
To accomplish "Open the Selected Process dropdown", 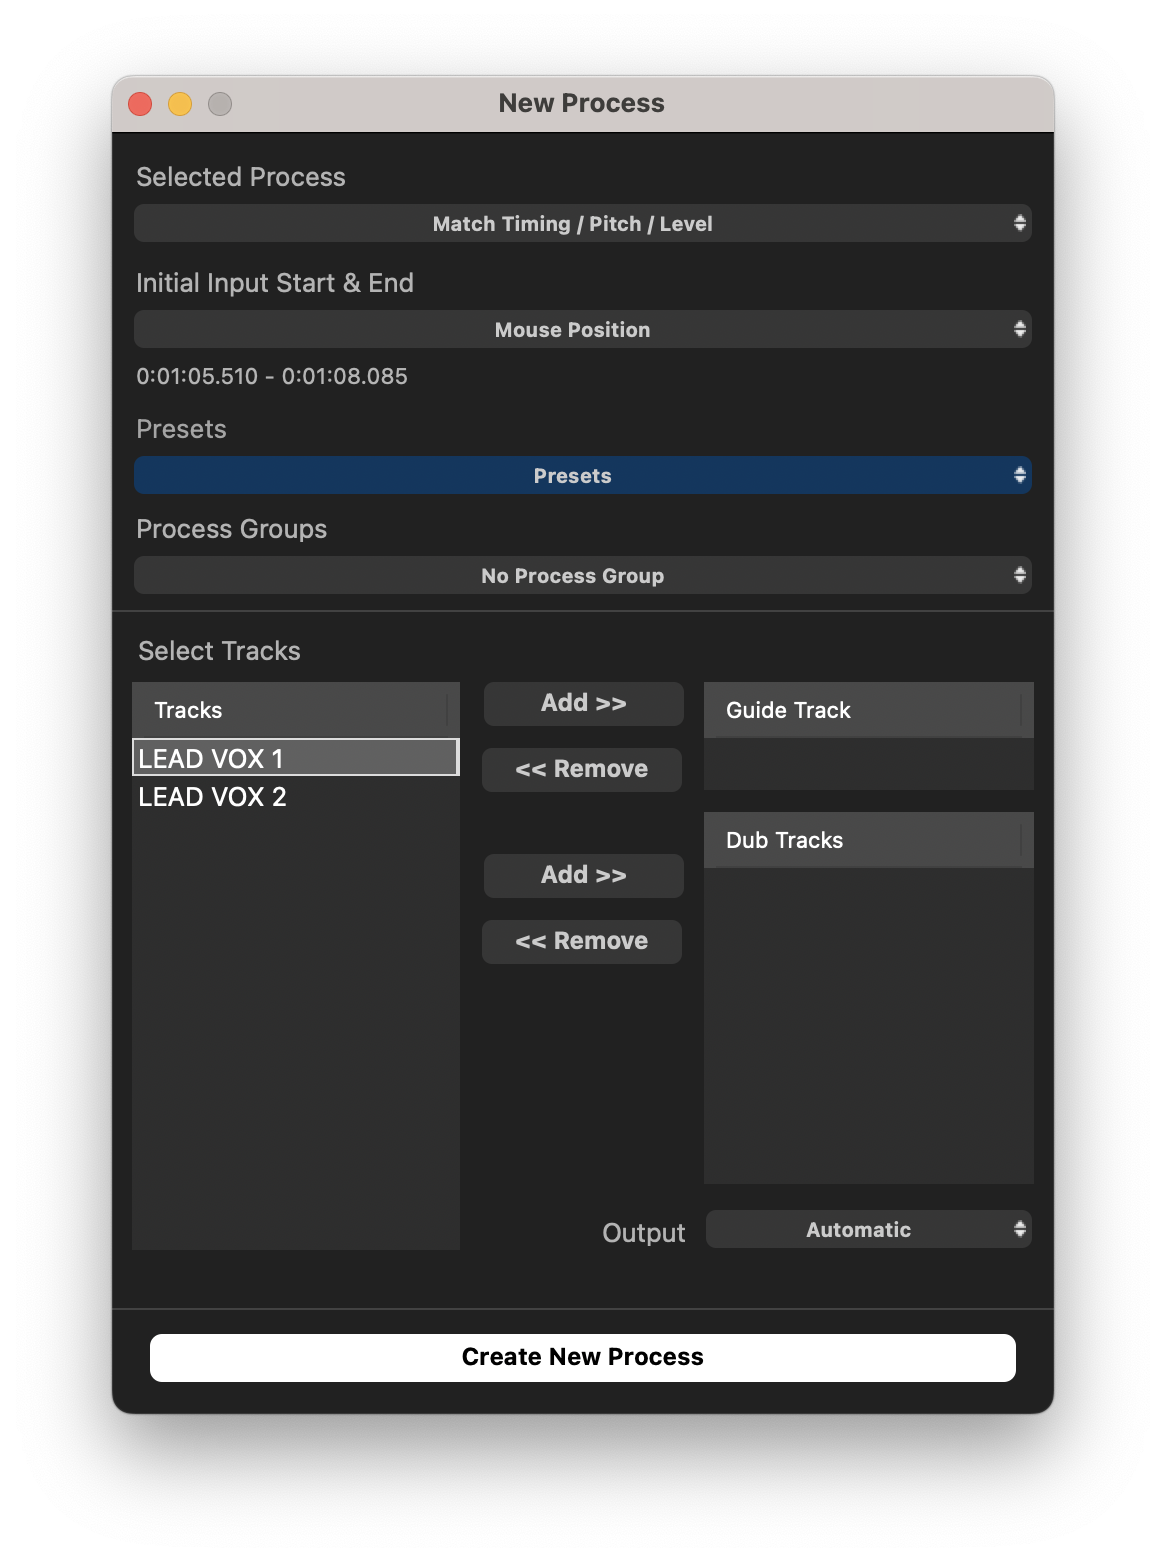I will [x=582, y=223].
